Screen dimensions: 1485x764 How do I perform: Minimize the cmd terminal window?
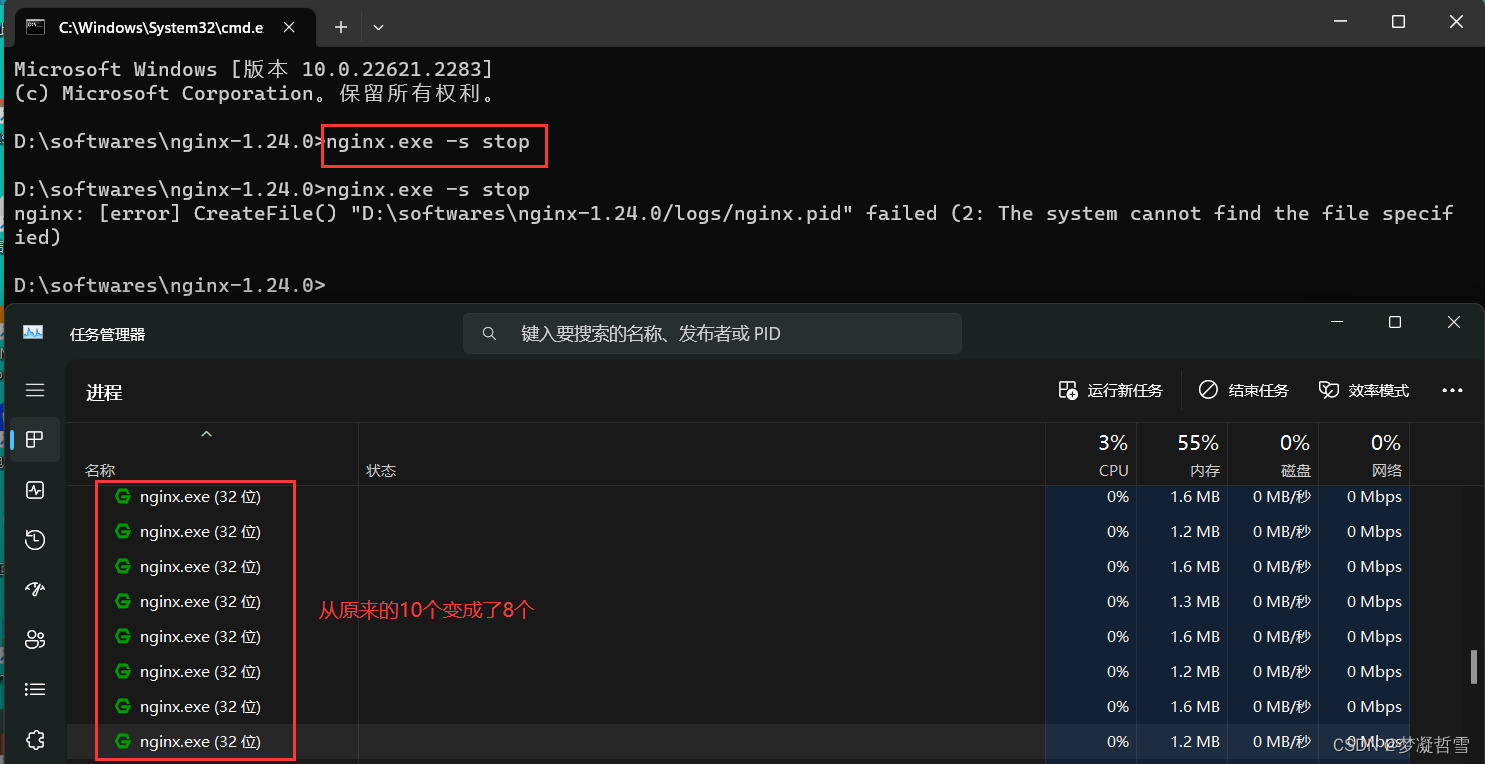pos(1340,22)
